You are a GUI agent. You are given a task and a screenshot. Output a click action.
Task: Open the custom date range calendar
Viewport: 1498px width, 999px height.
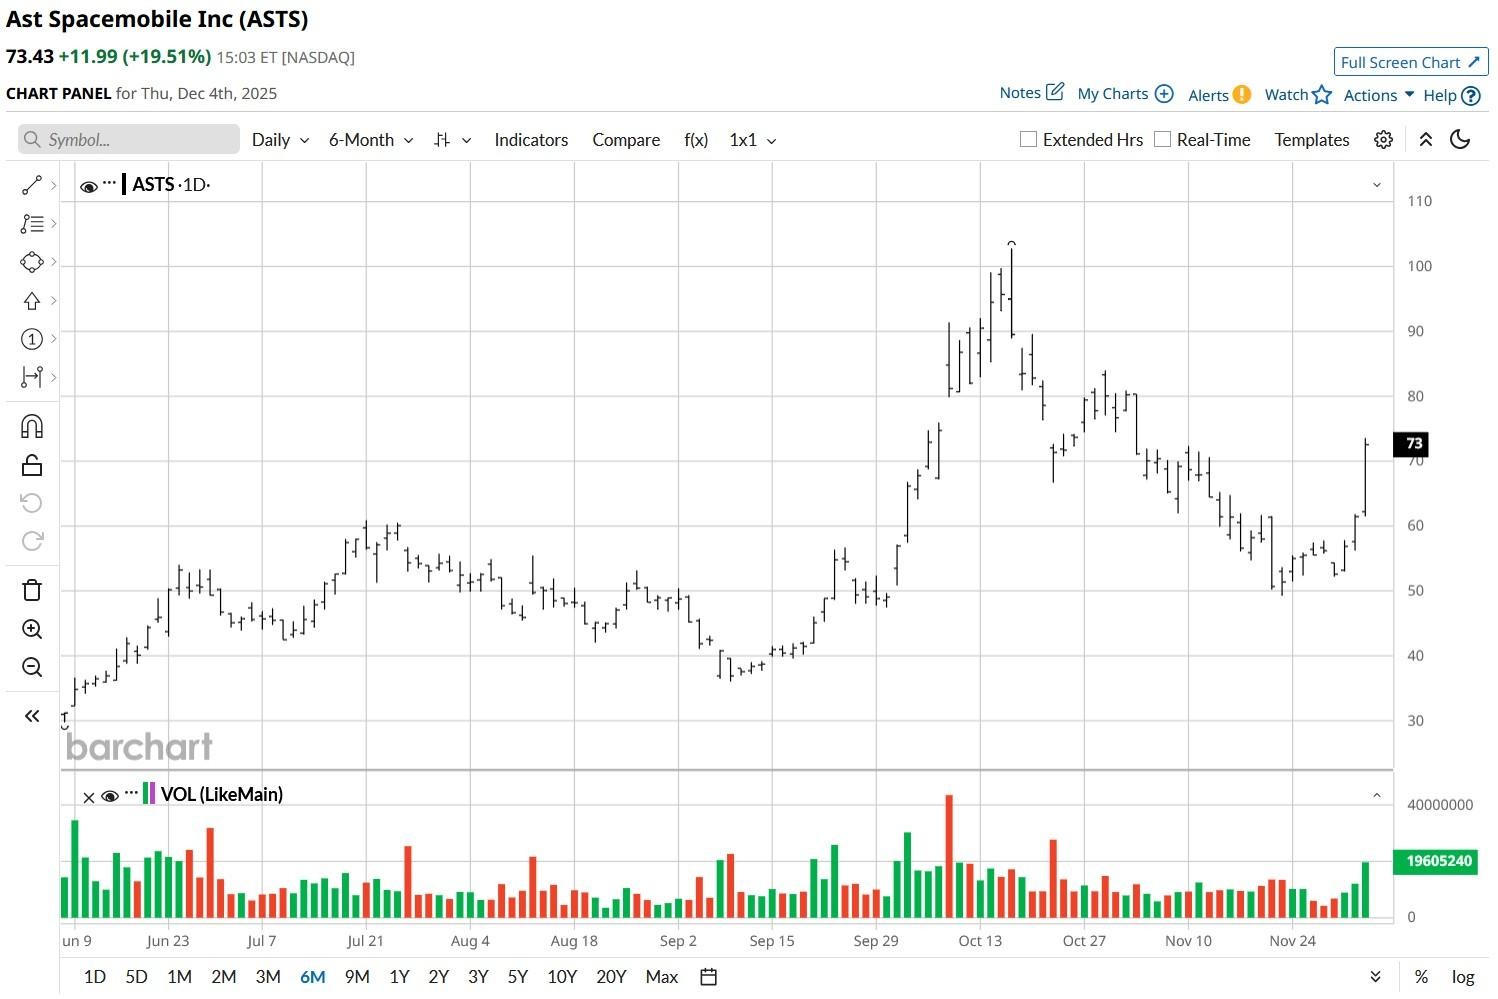coord(709,977)
